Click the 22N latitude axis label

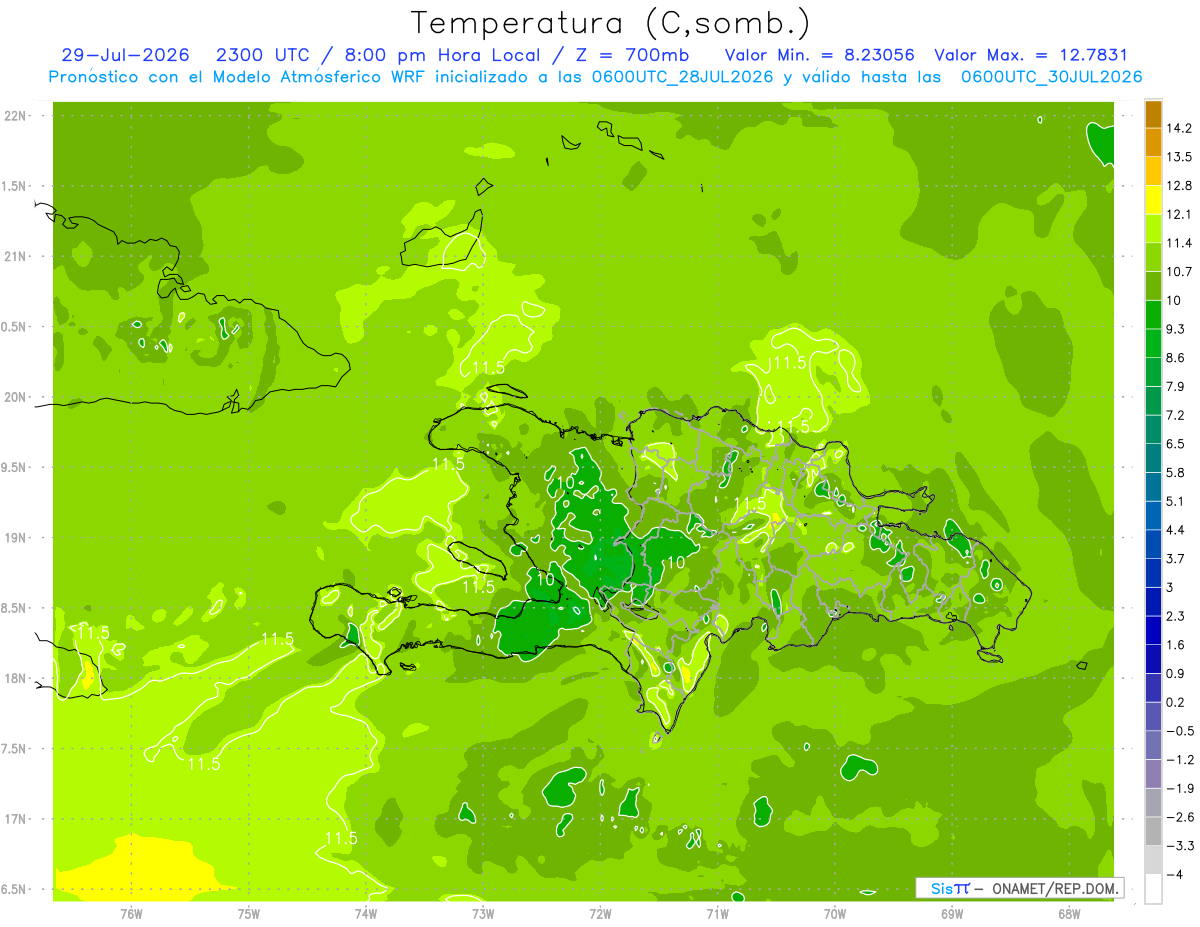pyautogui.click(x=16, y=116)
